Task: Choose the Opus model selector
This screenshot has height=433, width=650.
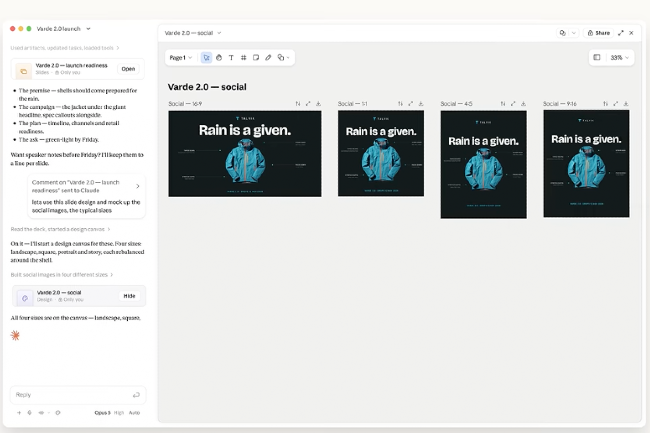Action: click(102, 413)
